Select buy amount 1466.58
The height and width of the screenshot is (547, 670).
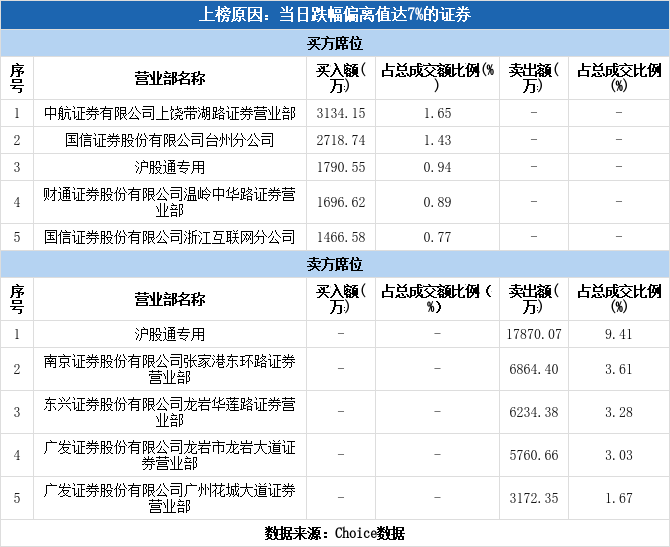tap(341, 237)
